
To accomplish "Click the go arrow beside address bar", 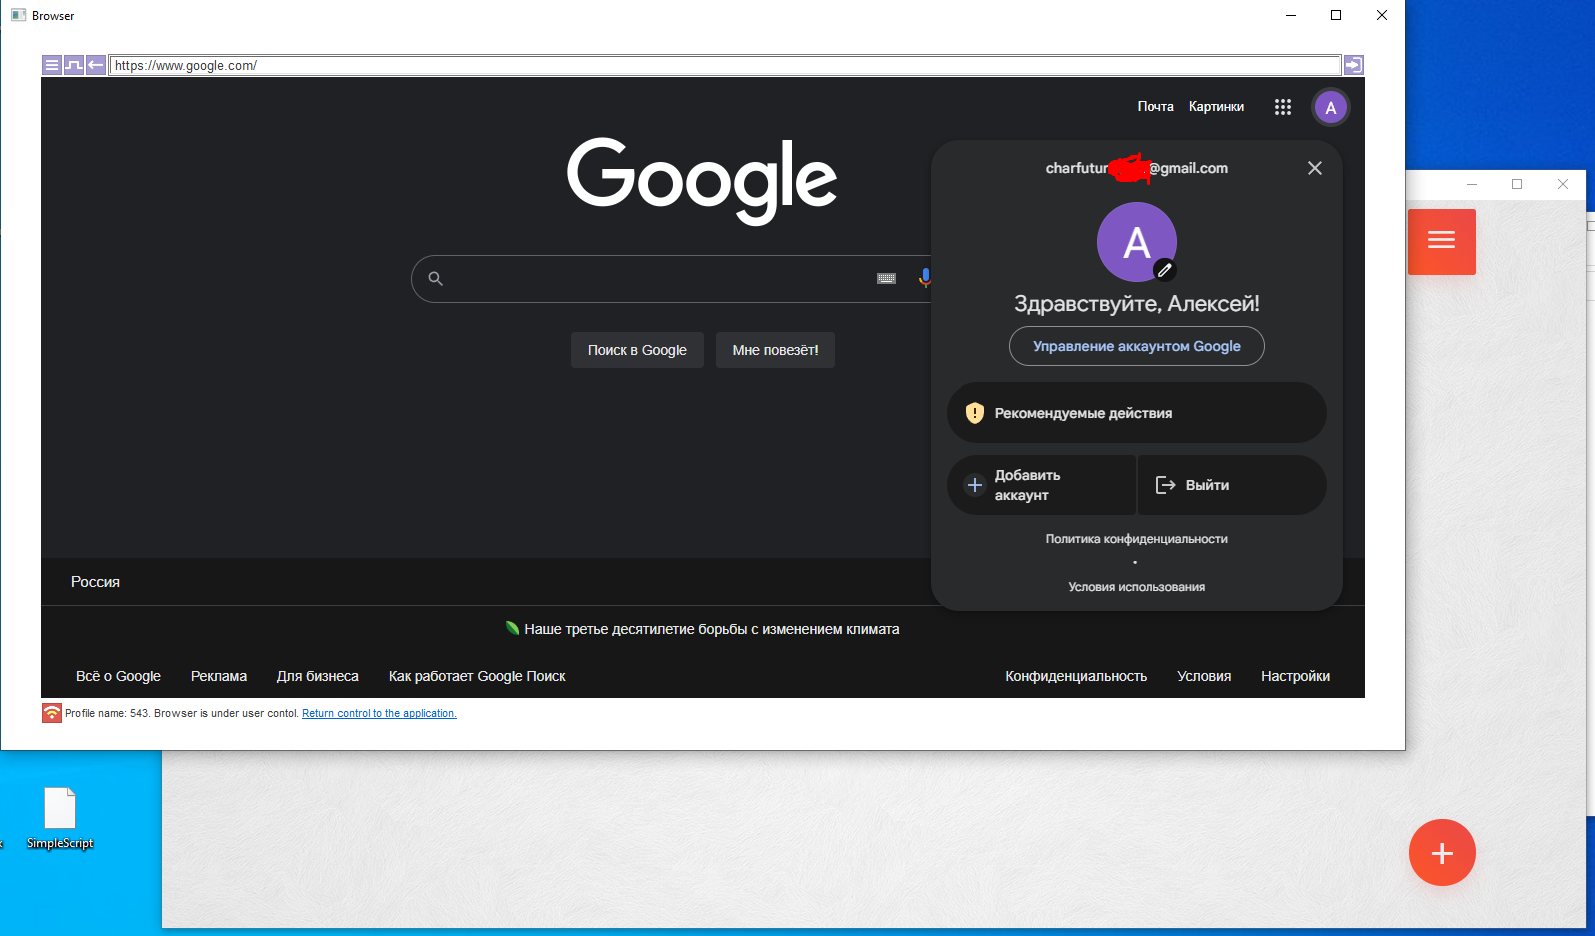I will coord(1353,65).
